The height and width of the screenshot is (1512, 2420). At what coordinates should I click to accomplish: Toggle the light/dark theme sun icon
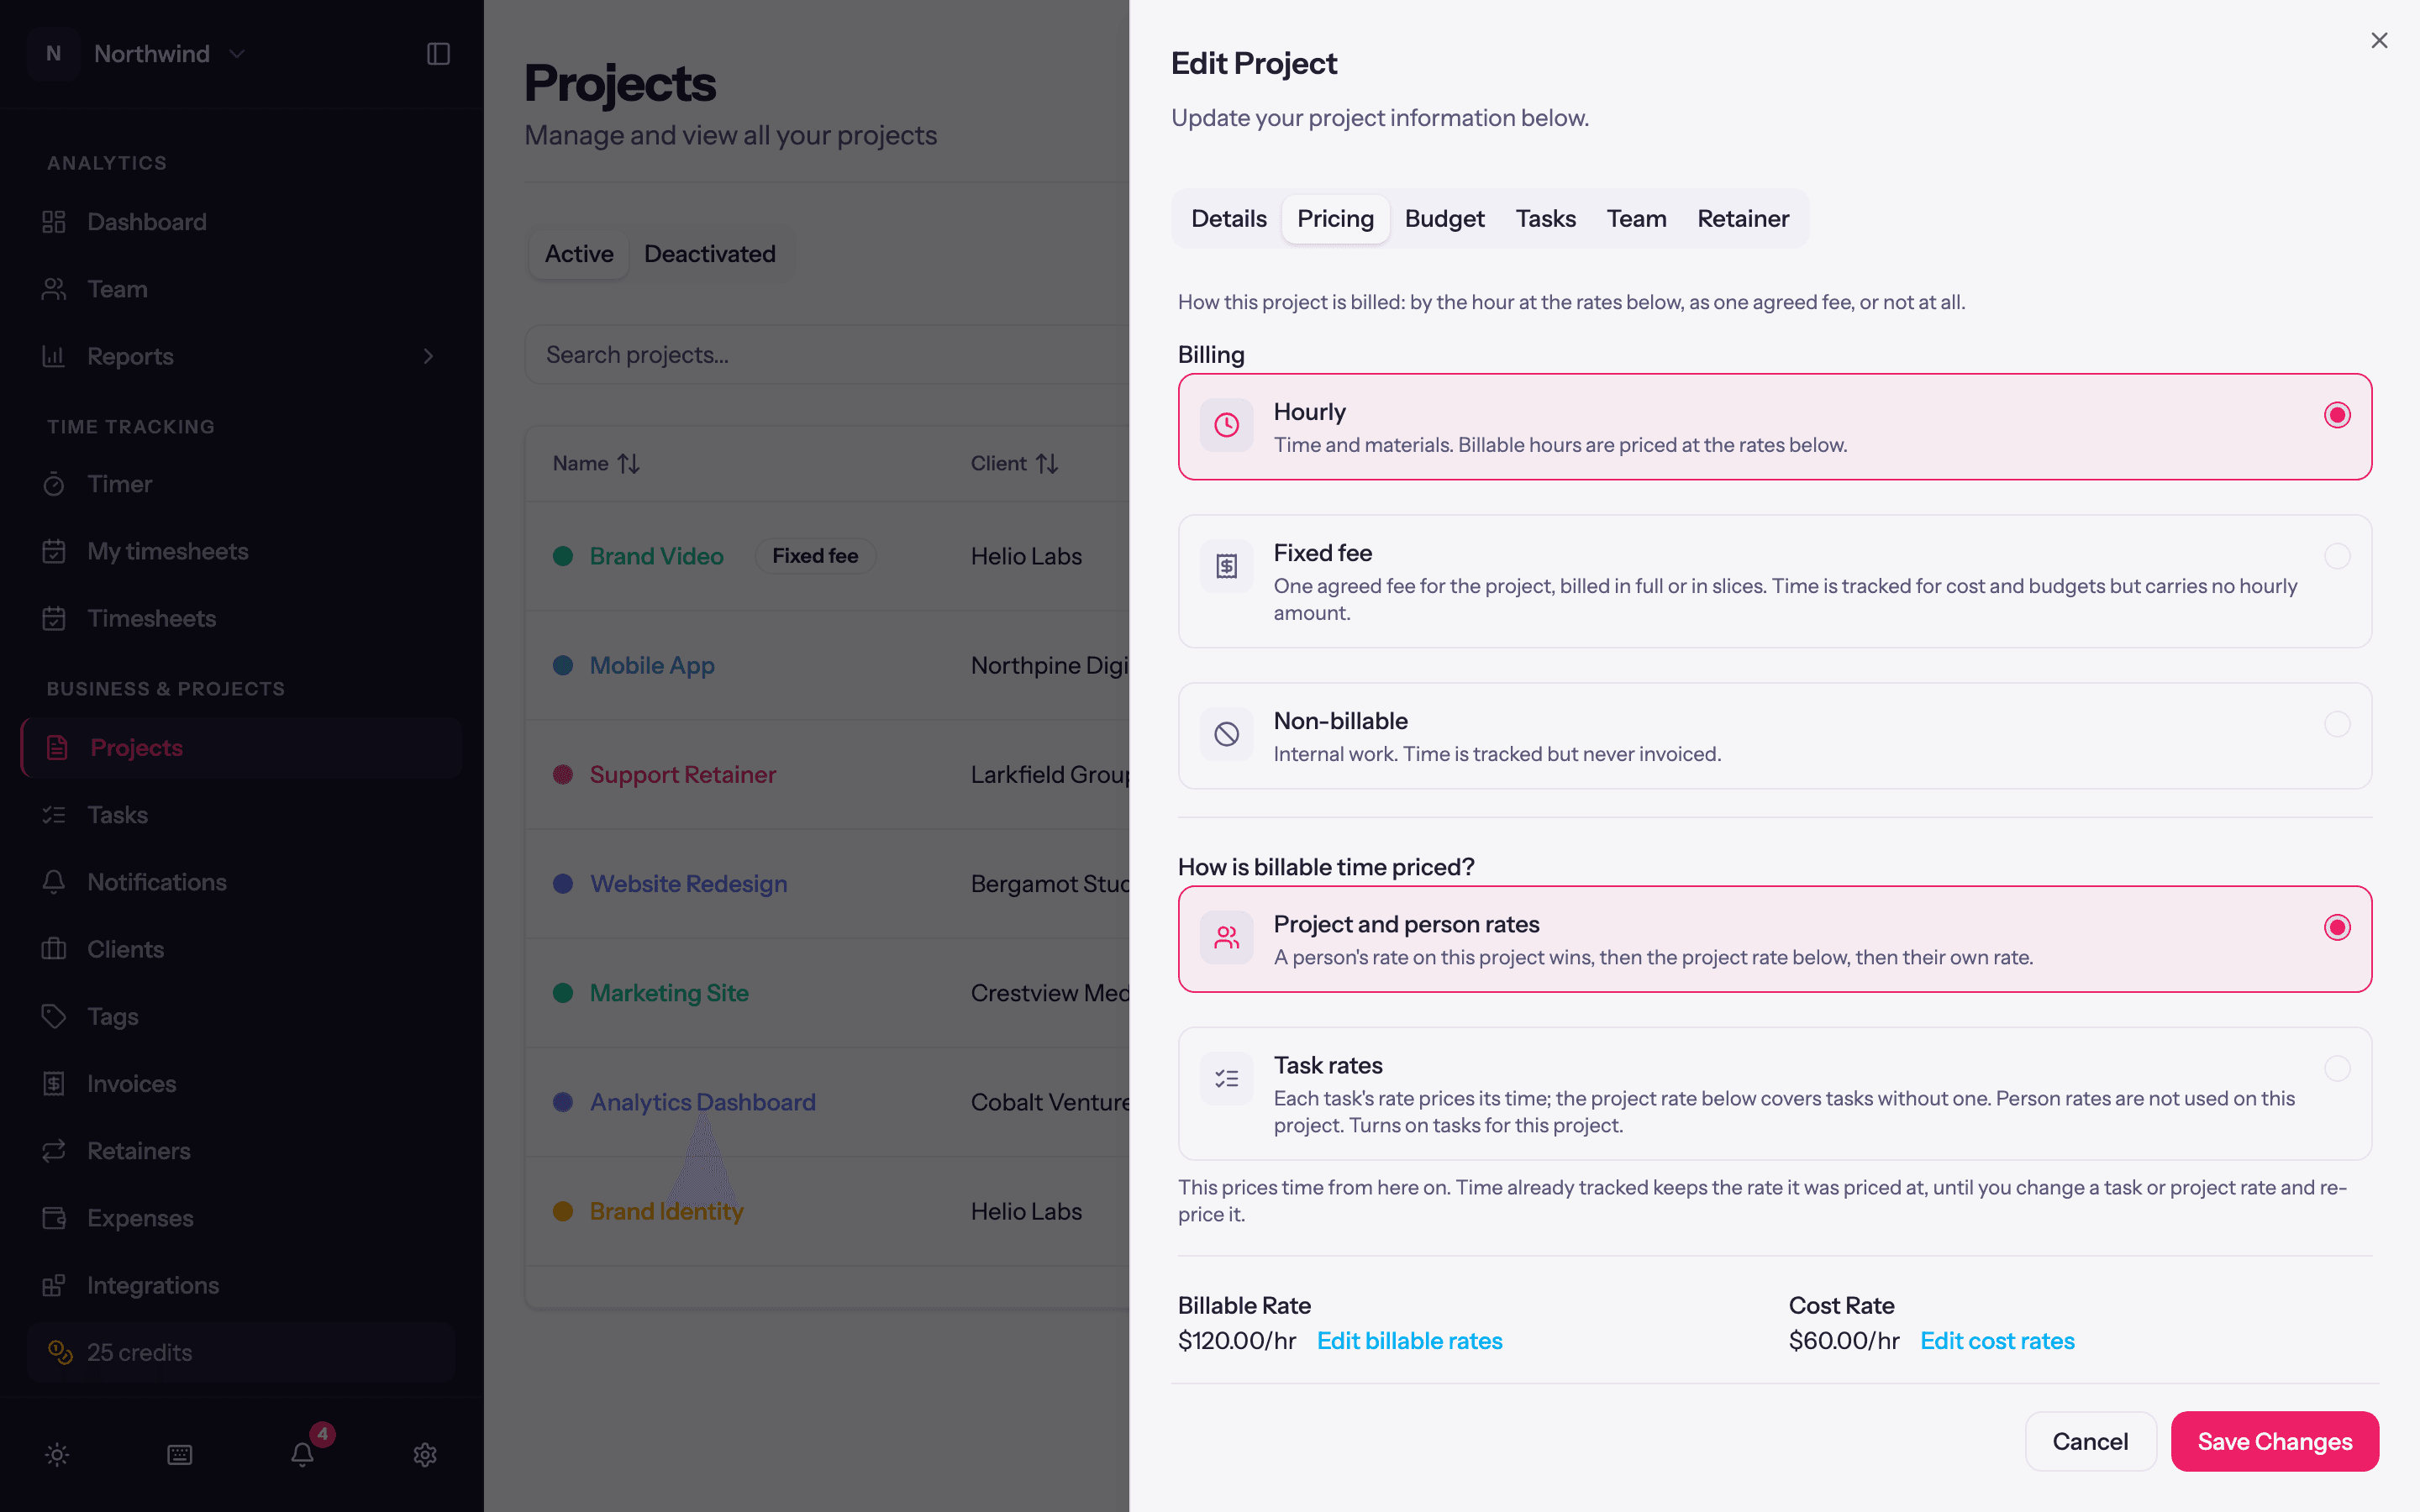point(57,1454)
